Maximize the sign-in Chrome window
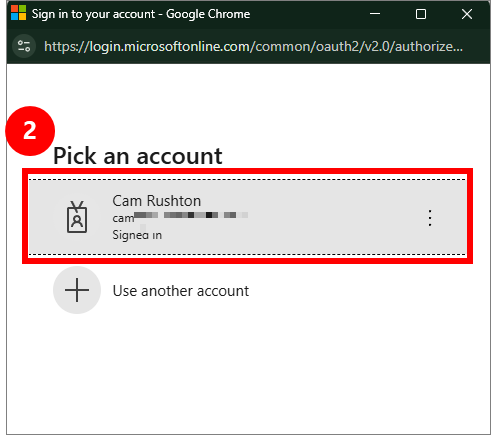Screen dimensions: 491x435 point(421,14)
